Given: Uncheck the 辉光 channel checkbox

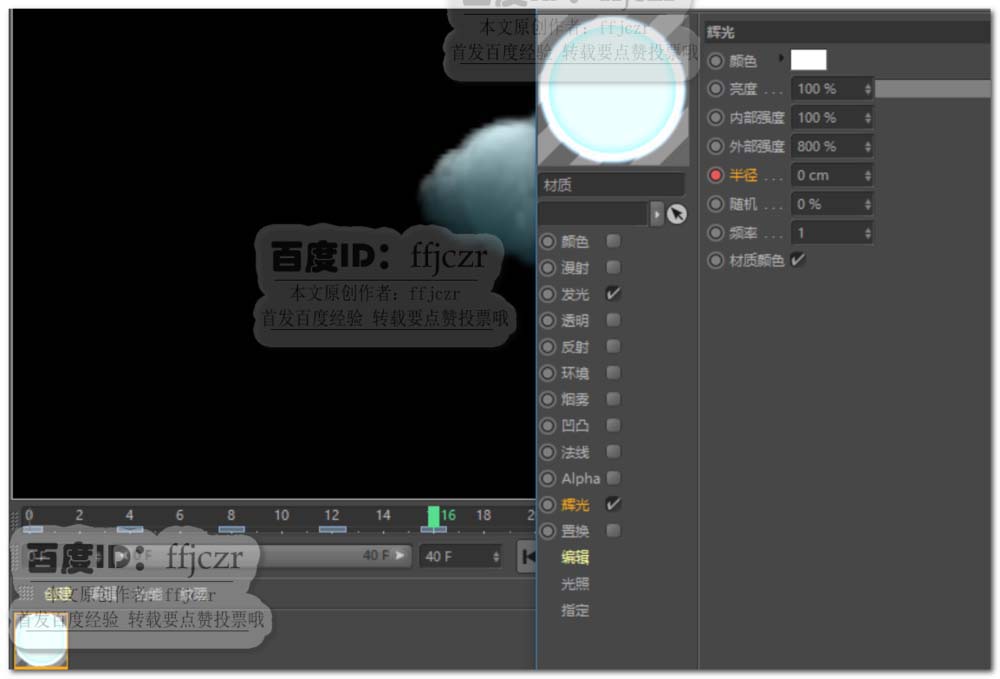Looking at the screenshot, I should pyautogui.click(x=614, y=504).
